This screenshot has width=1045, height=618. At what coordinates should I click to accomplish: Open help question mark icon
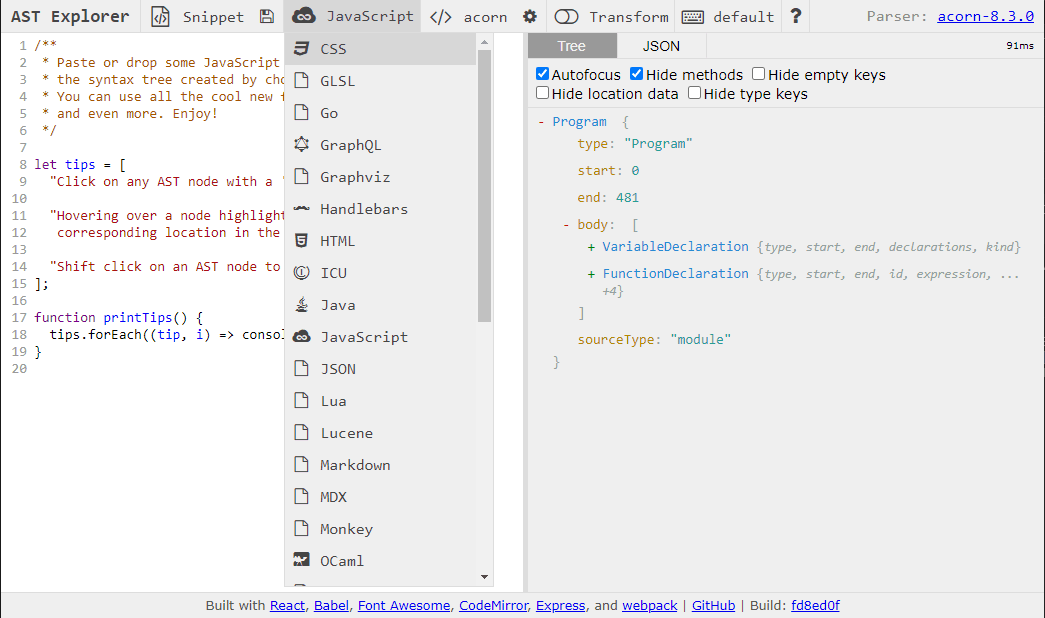[796, 16]
